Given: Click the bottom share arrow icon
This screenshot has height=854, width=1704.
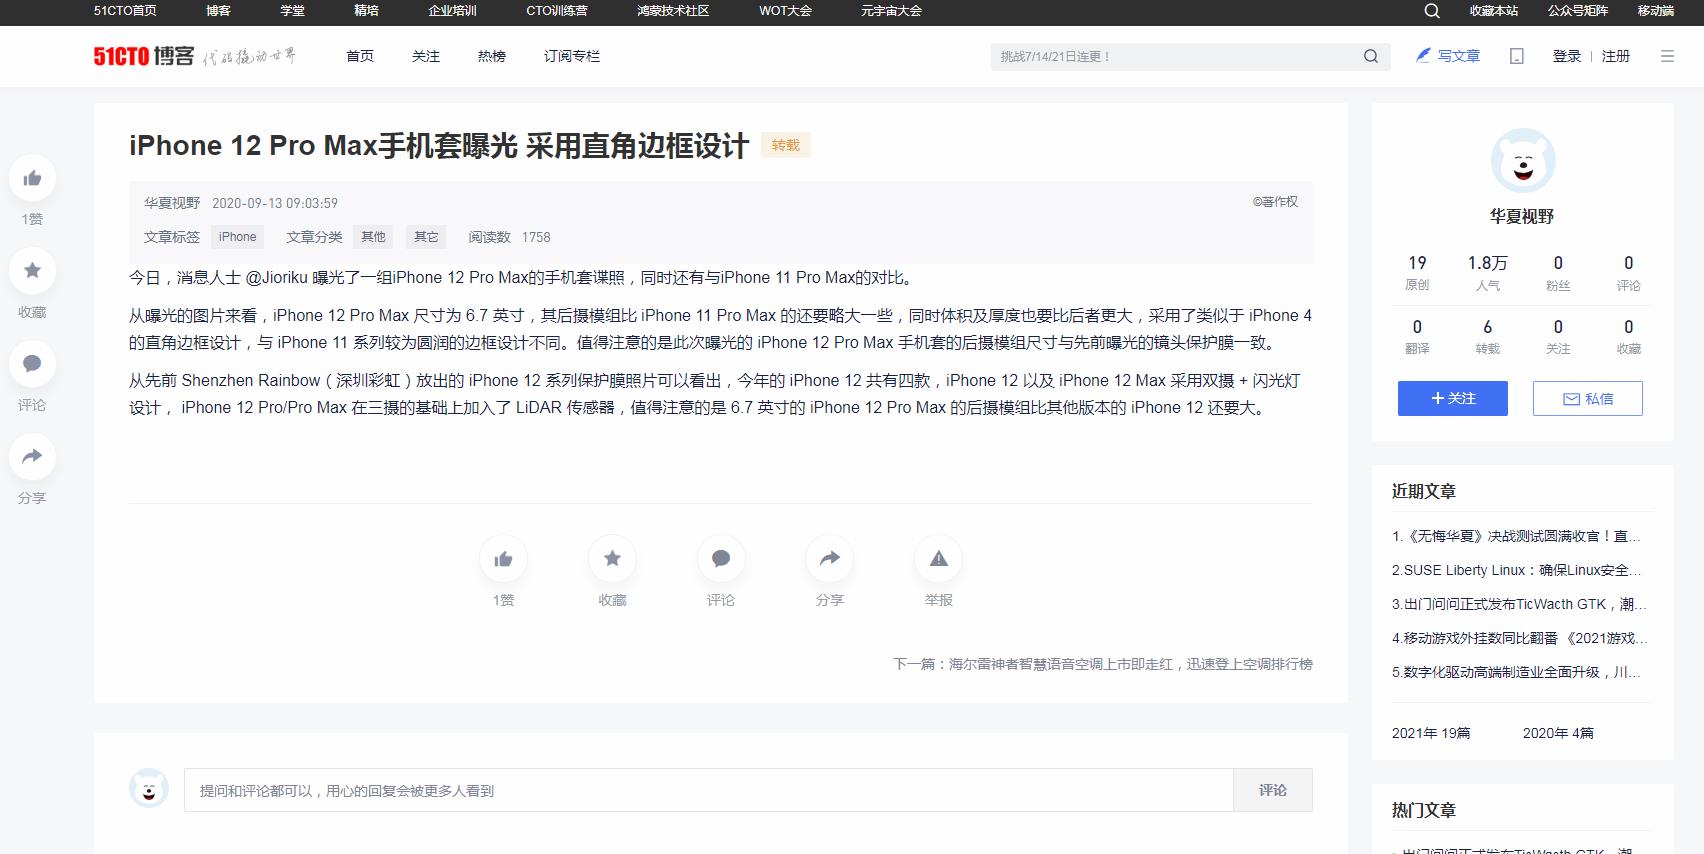Looking at the screenshot, I should [830, 559].
